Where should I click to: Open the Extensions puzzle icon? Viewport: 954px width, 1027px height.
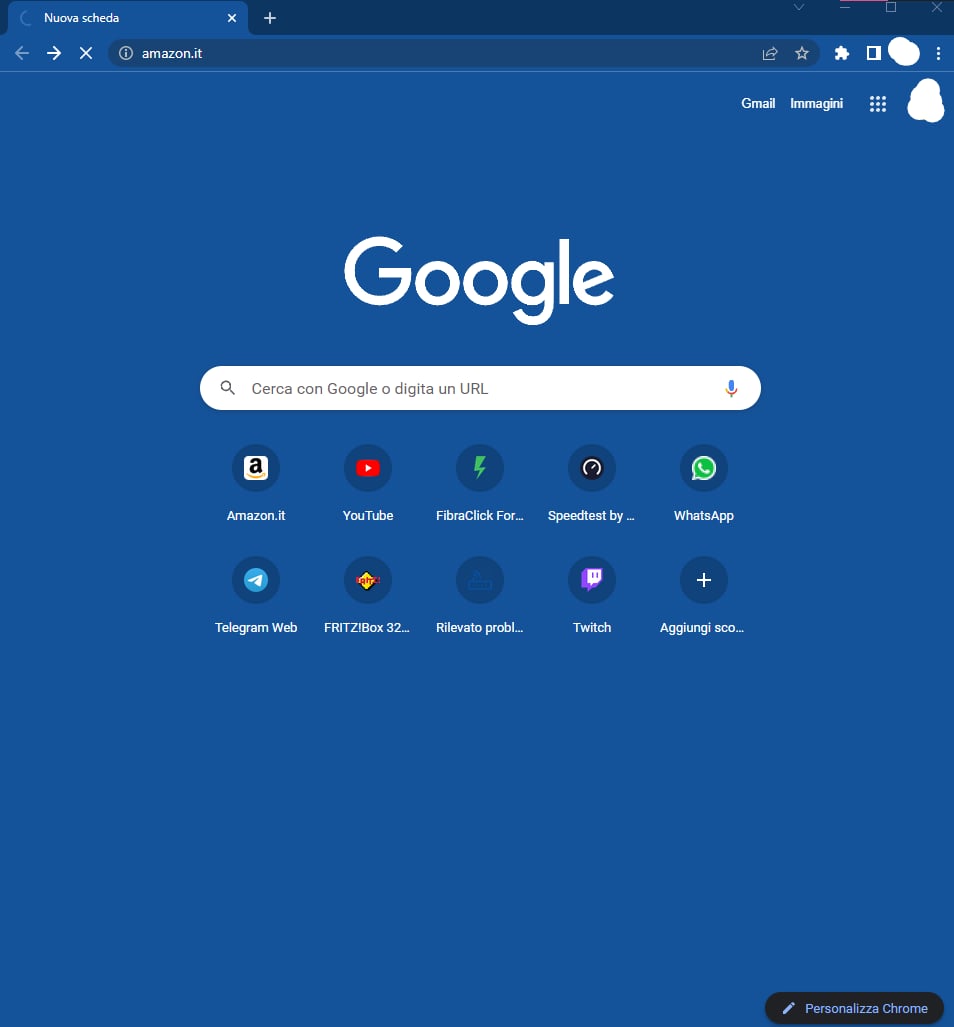pos(841,53)
